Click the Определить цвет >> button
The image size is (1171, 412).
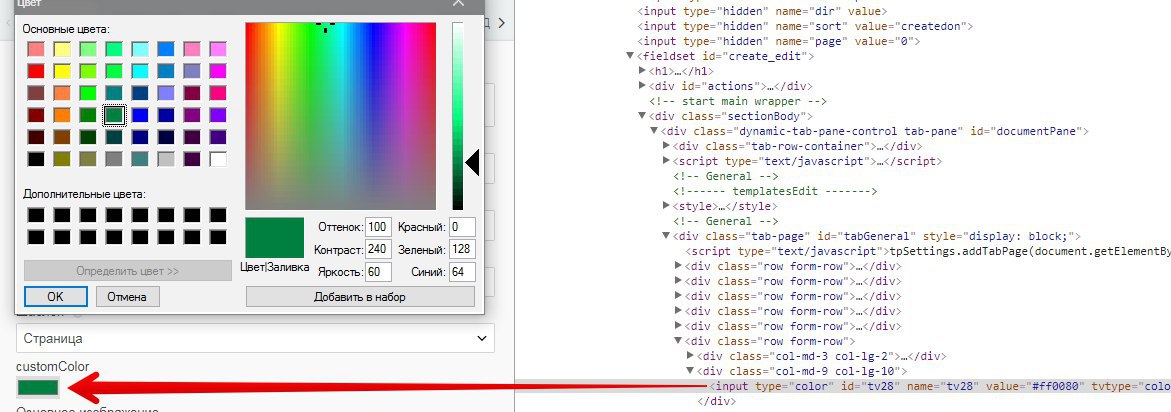128,271
